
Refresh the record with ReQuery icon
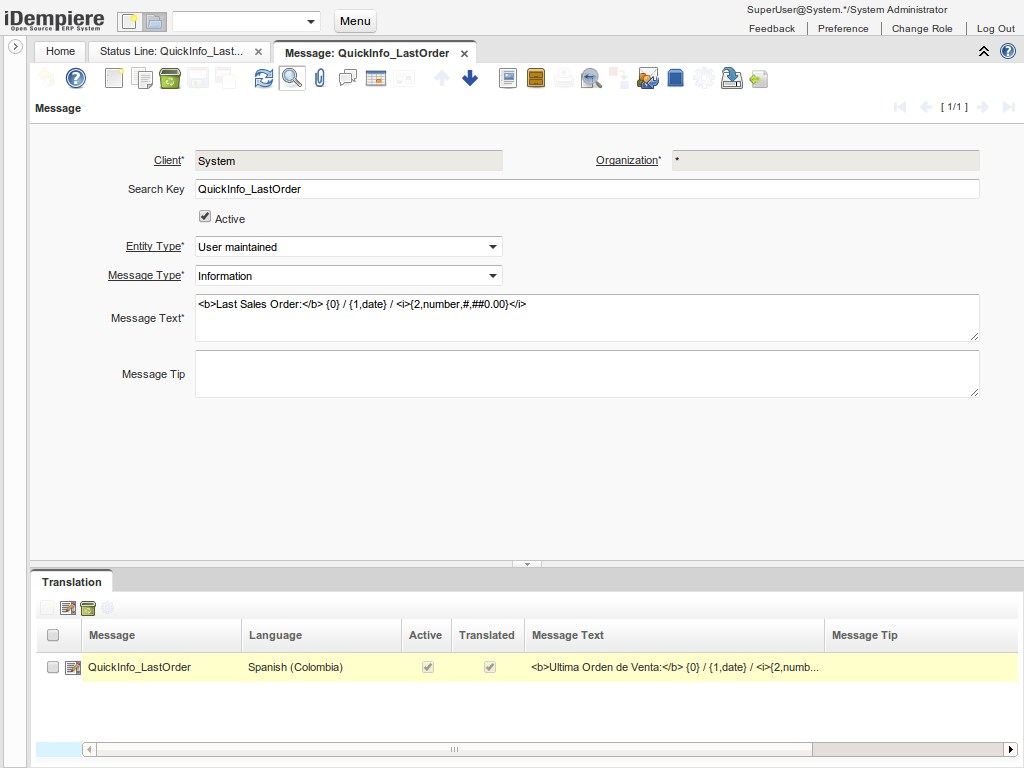pos(263,78)
